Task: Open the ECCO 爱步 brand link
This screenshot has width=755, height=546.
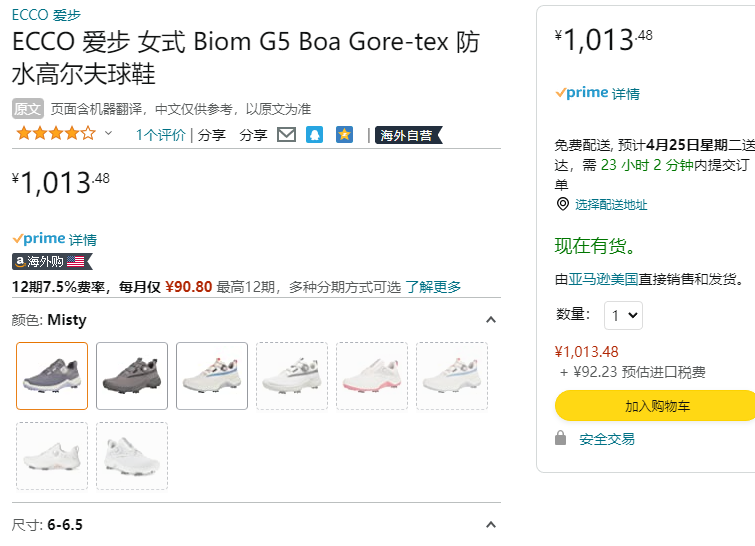Action: [46, 15]
